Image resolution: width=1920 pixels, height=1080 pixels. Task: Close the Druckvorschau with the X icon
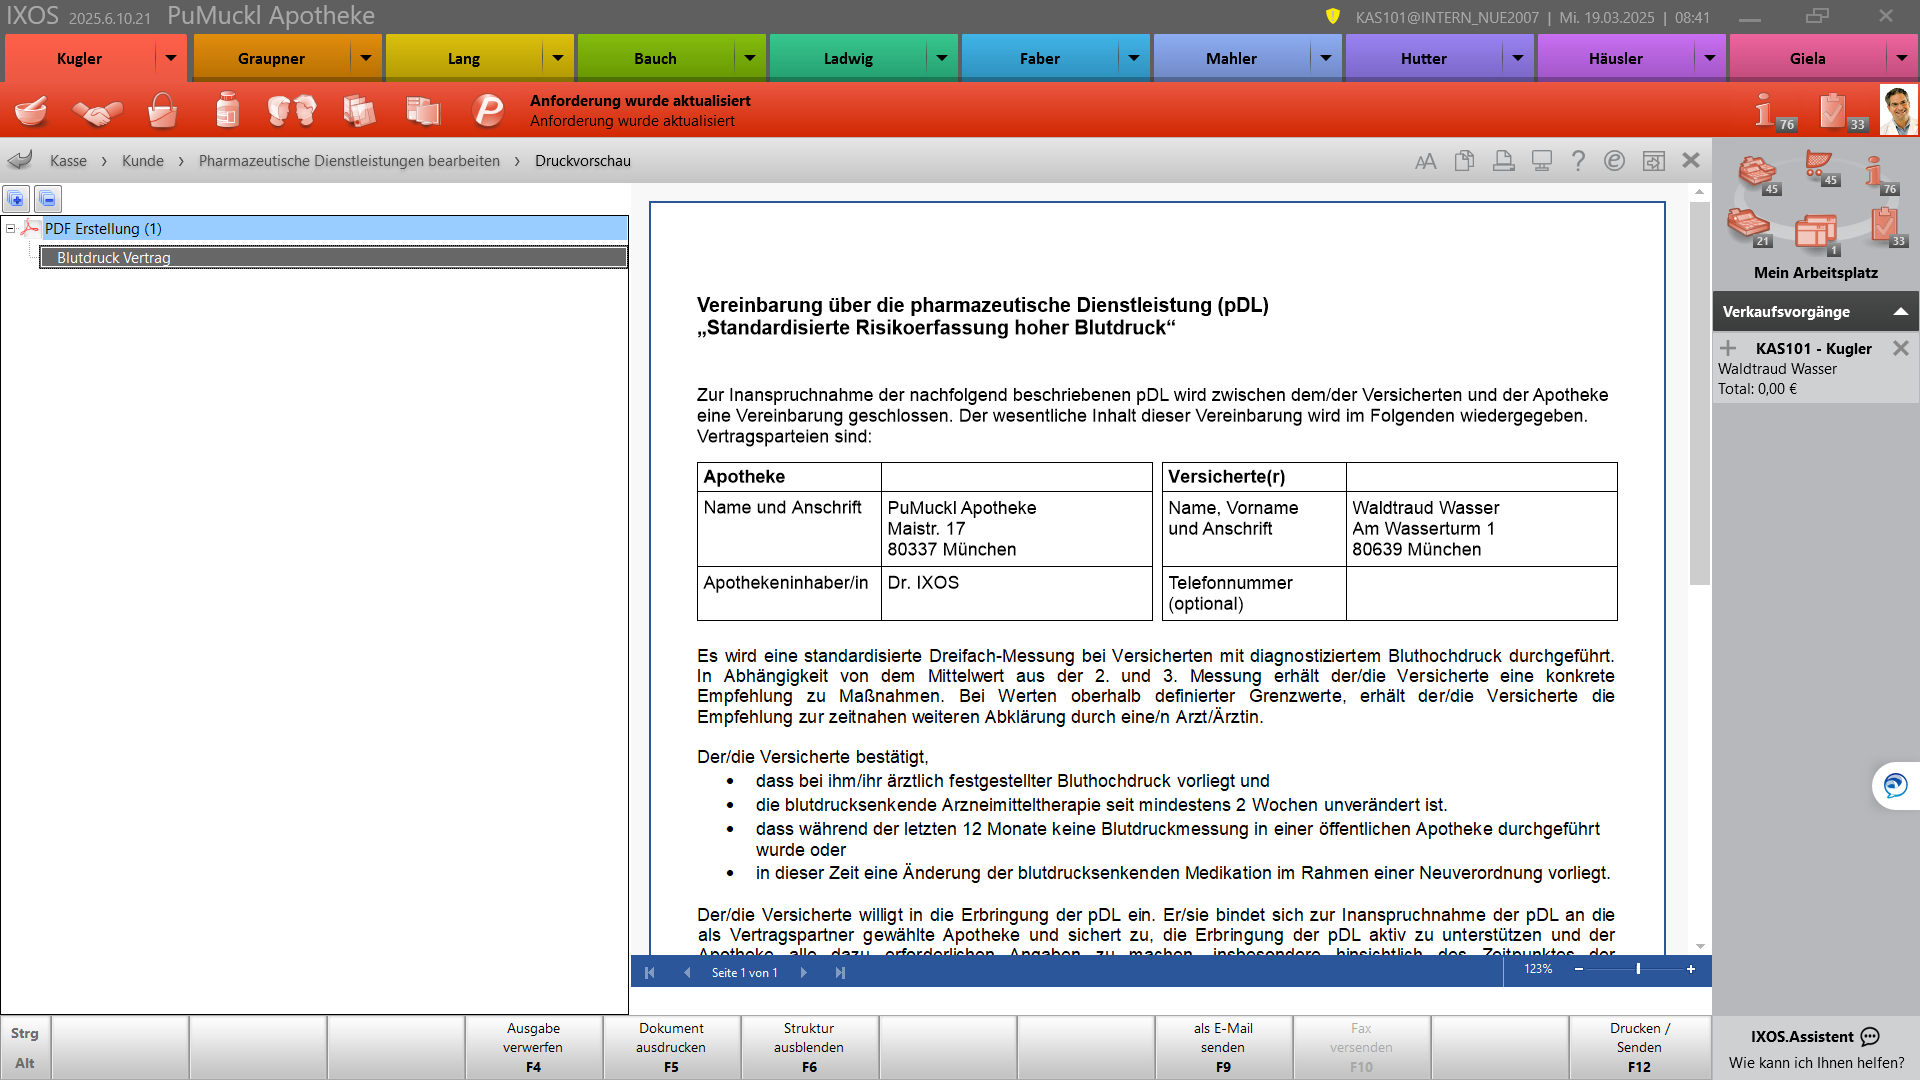click(1691, 160)
